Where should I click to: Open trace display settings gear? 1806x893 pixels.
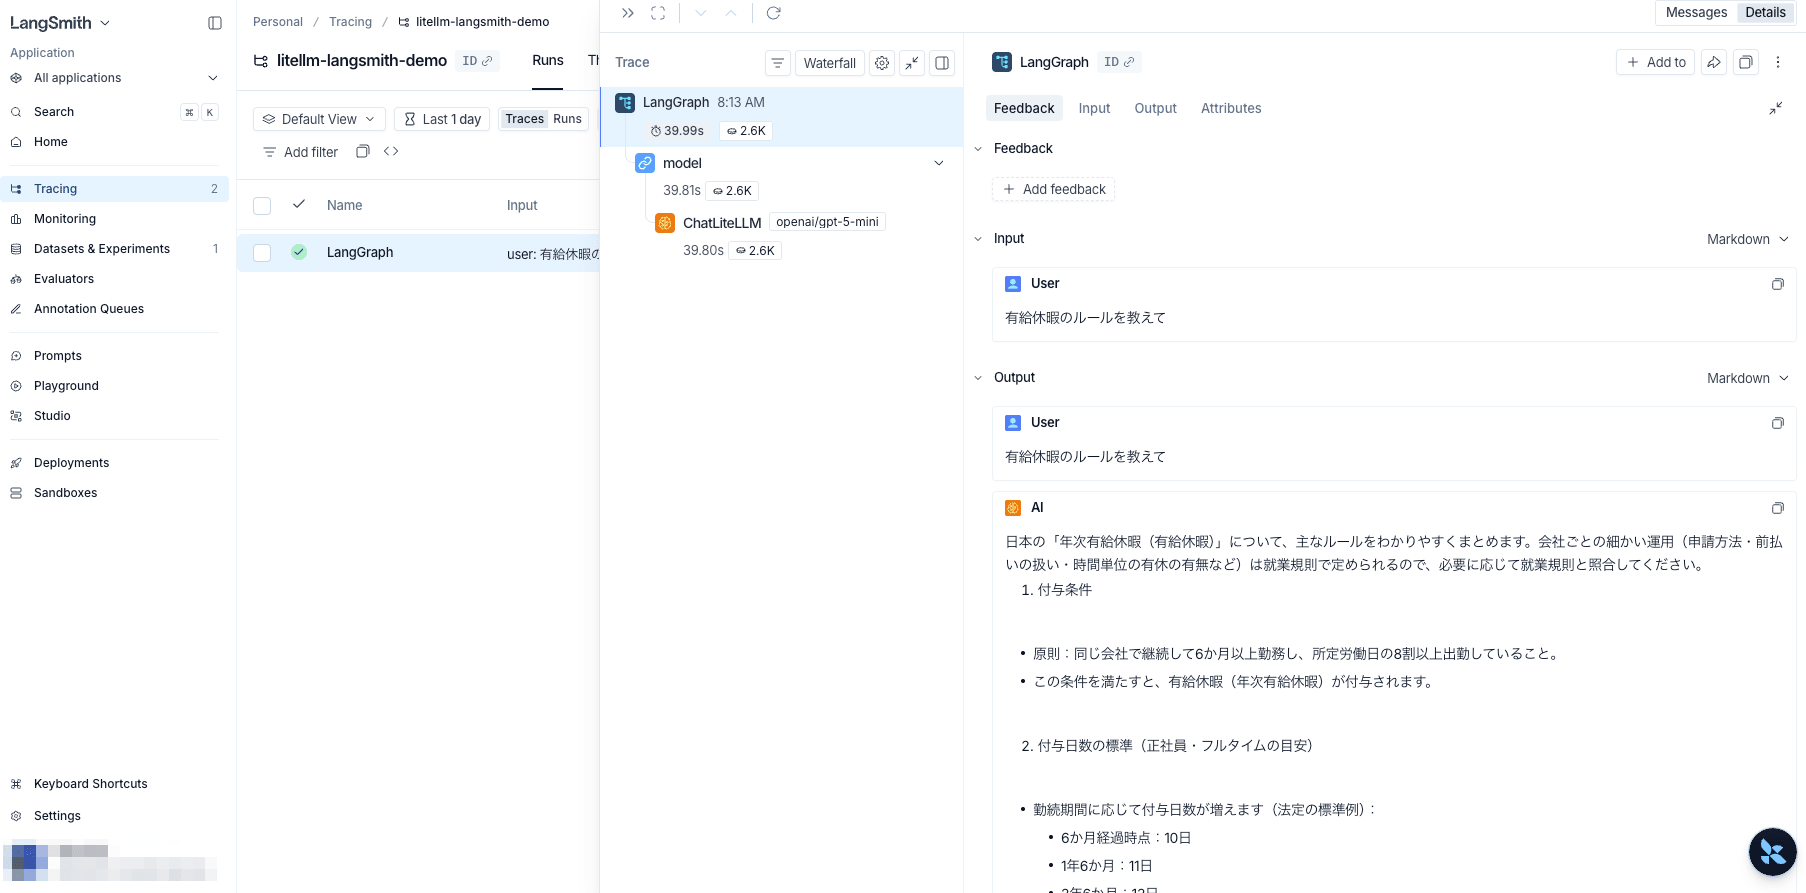[x=882, y=63]
